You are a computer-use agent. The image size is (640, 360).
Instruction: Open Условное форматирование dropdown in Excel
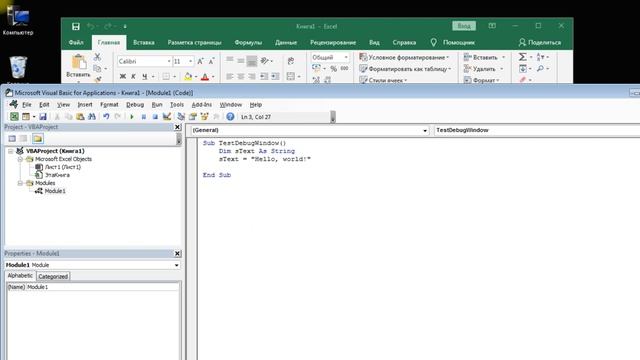tap(404, 58)
